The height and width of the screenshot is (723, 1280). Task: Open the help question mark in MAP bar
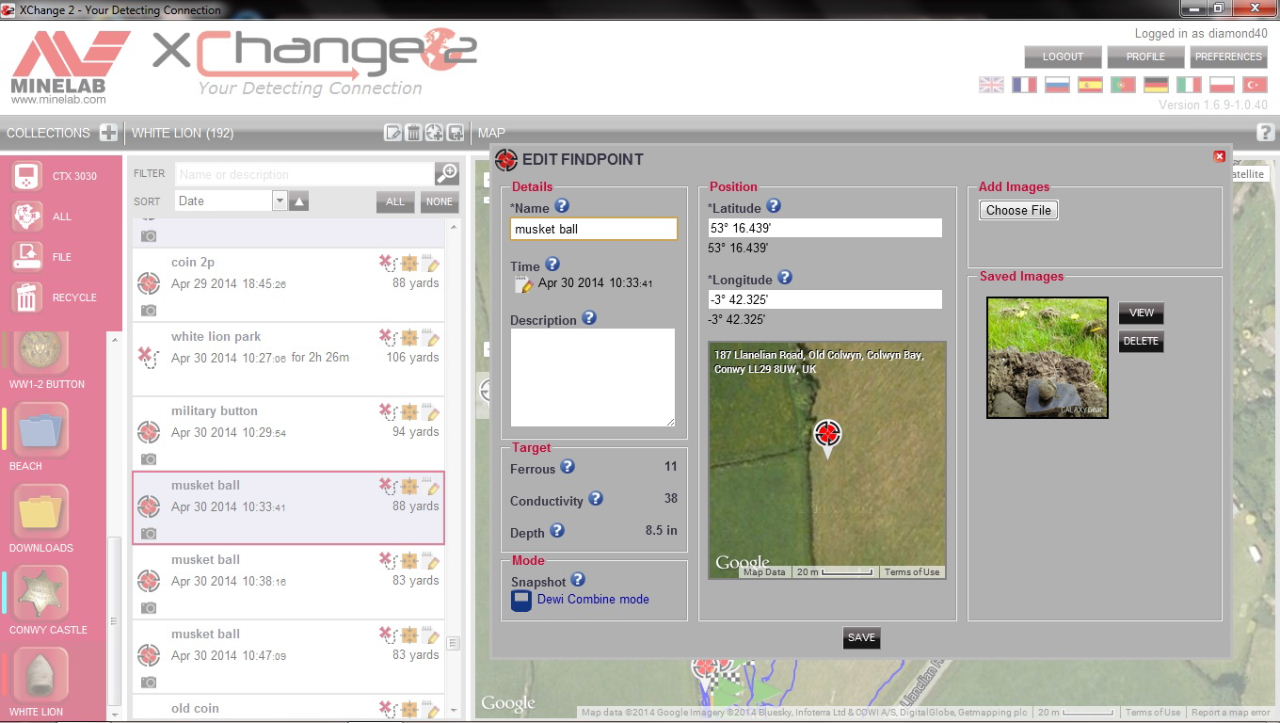point(1265,132)
